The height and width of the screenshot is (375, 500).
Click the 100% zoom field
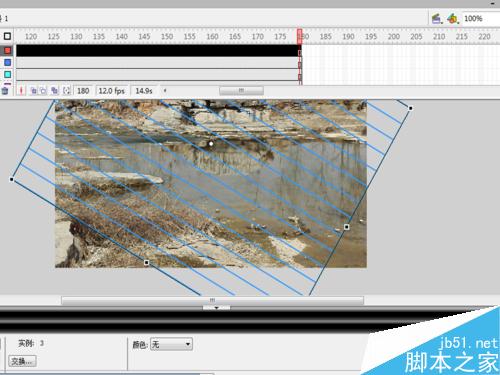pyautogui.click(x=480, y=18)
